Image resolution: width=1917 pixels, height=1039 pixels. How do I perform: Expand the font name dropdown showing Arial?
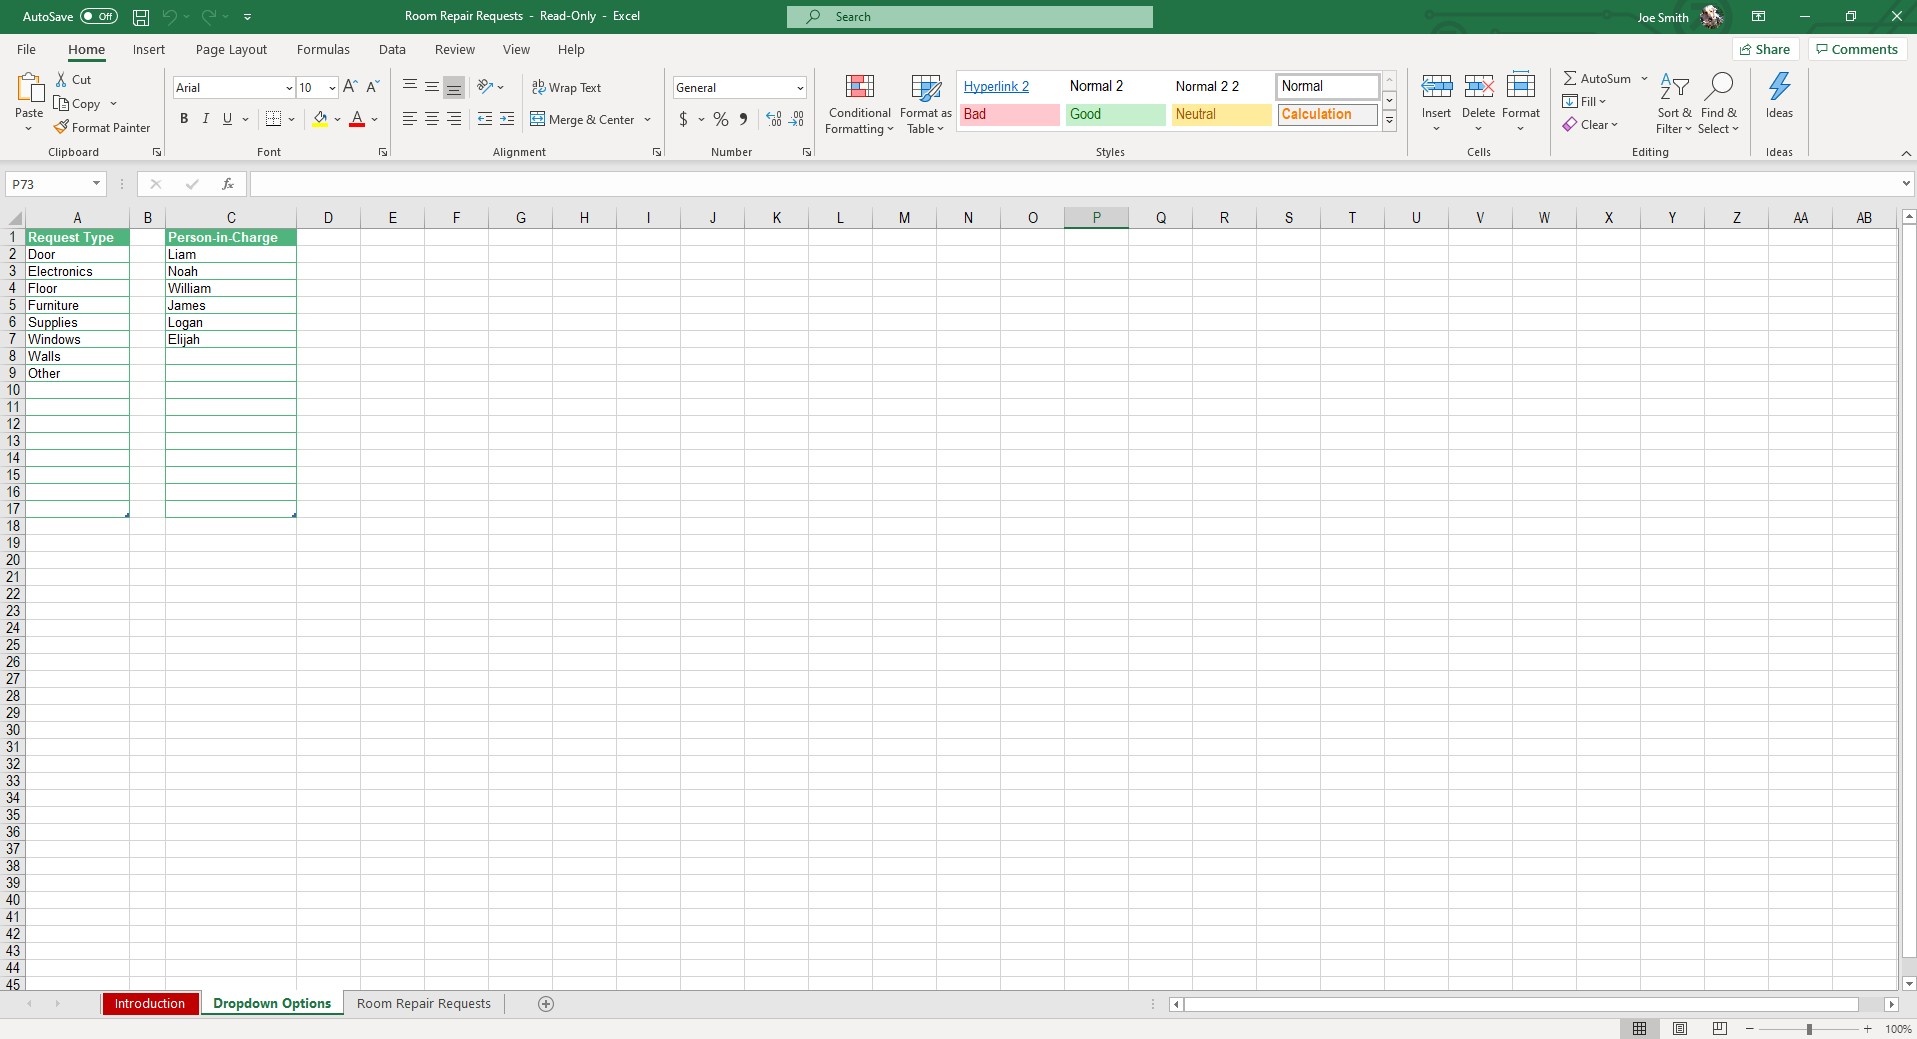coord(289,88)
